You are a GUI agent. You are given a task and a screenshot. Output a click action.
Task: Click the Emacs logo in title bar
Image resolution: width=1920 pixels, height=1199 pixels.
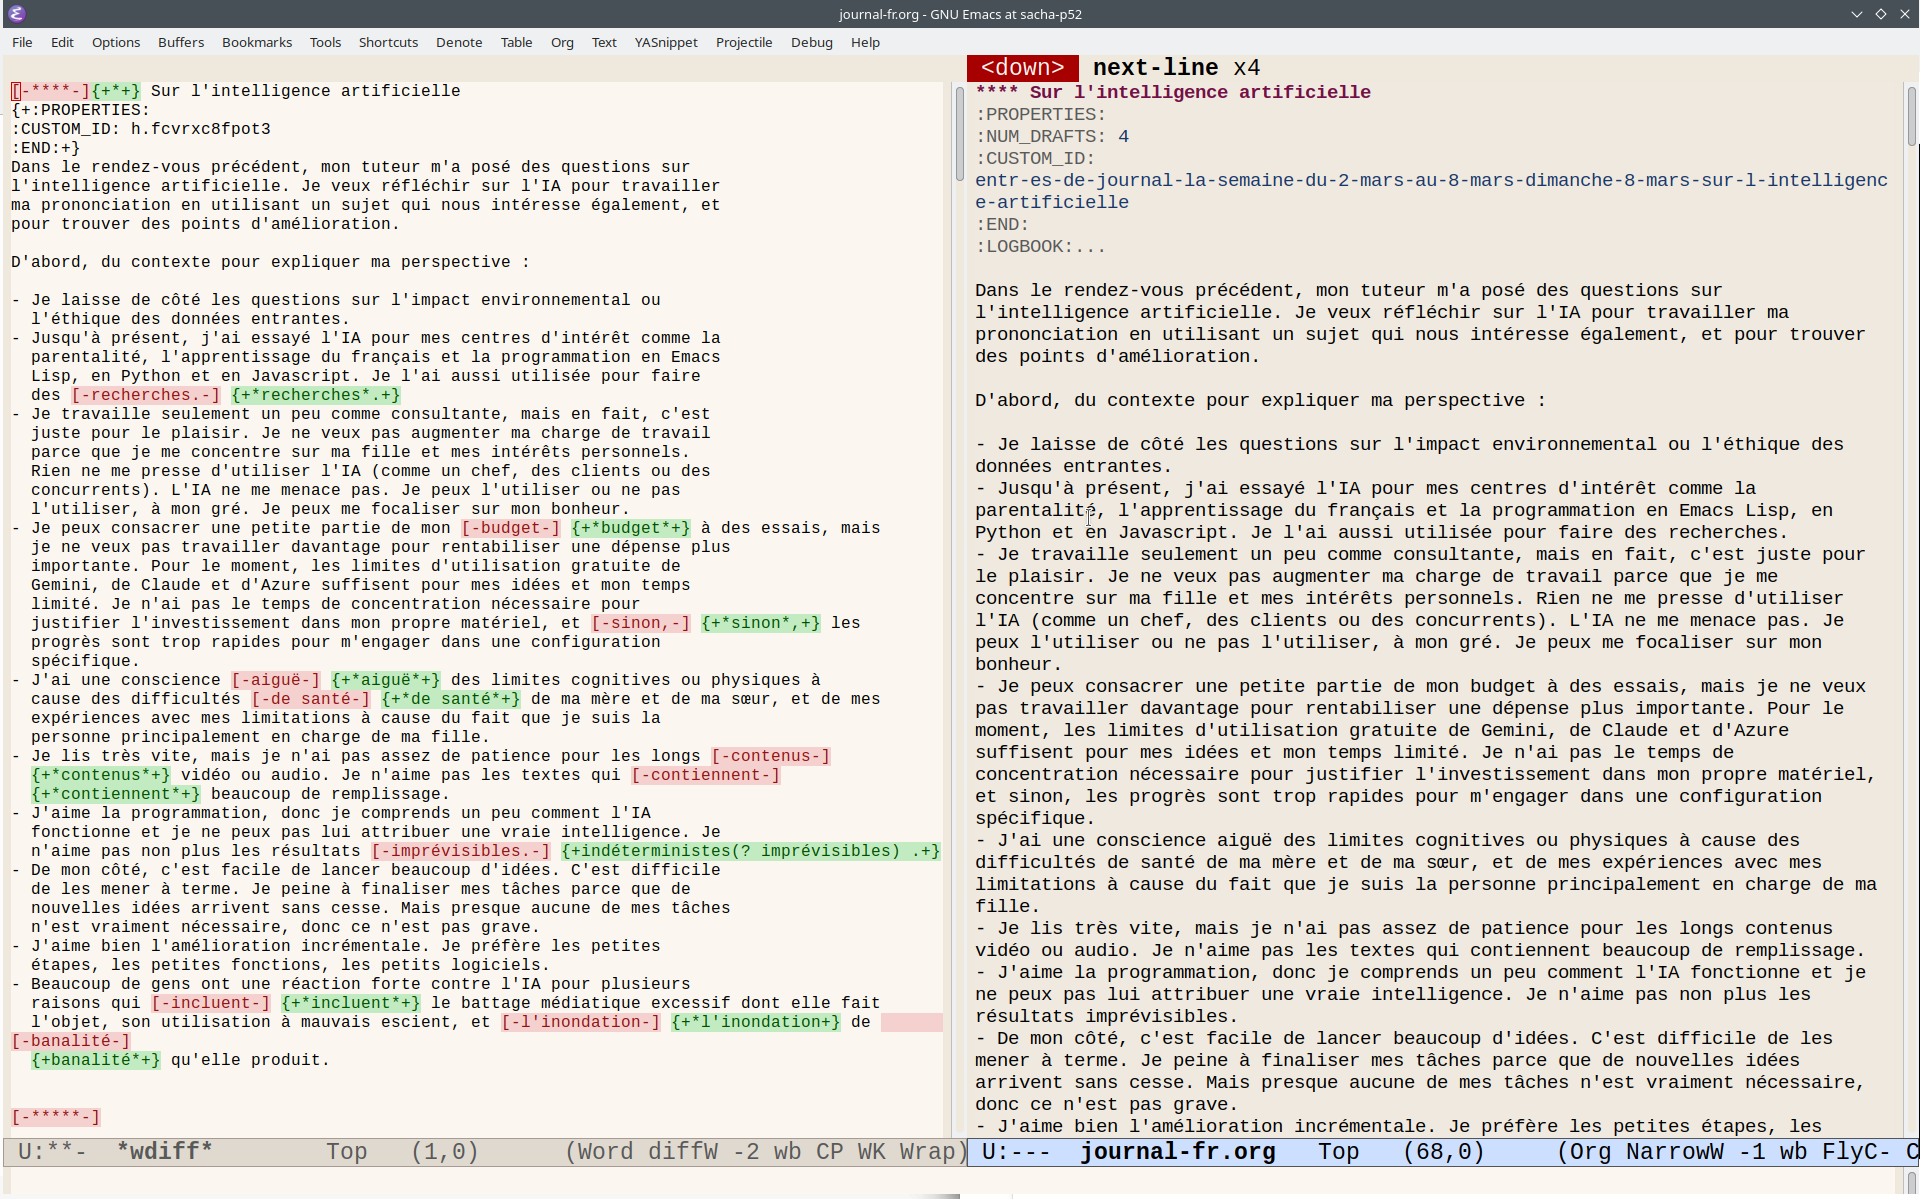16,14
